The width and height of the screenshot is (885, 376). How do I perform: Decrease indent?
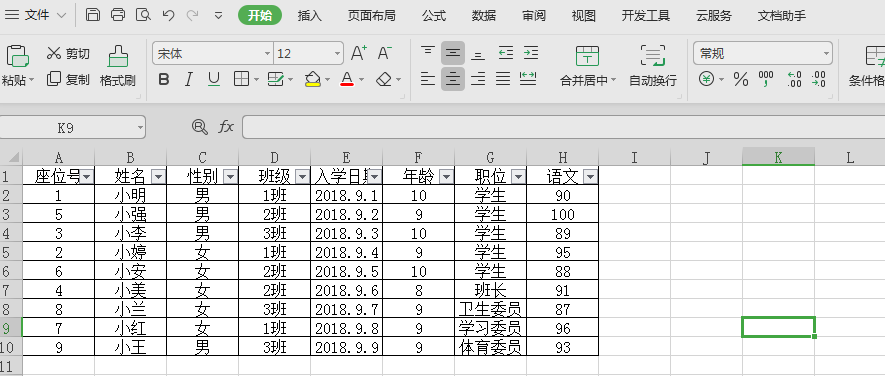pyautogui.click(x=506, y=54)
